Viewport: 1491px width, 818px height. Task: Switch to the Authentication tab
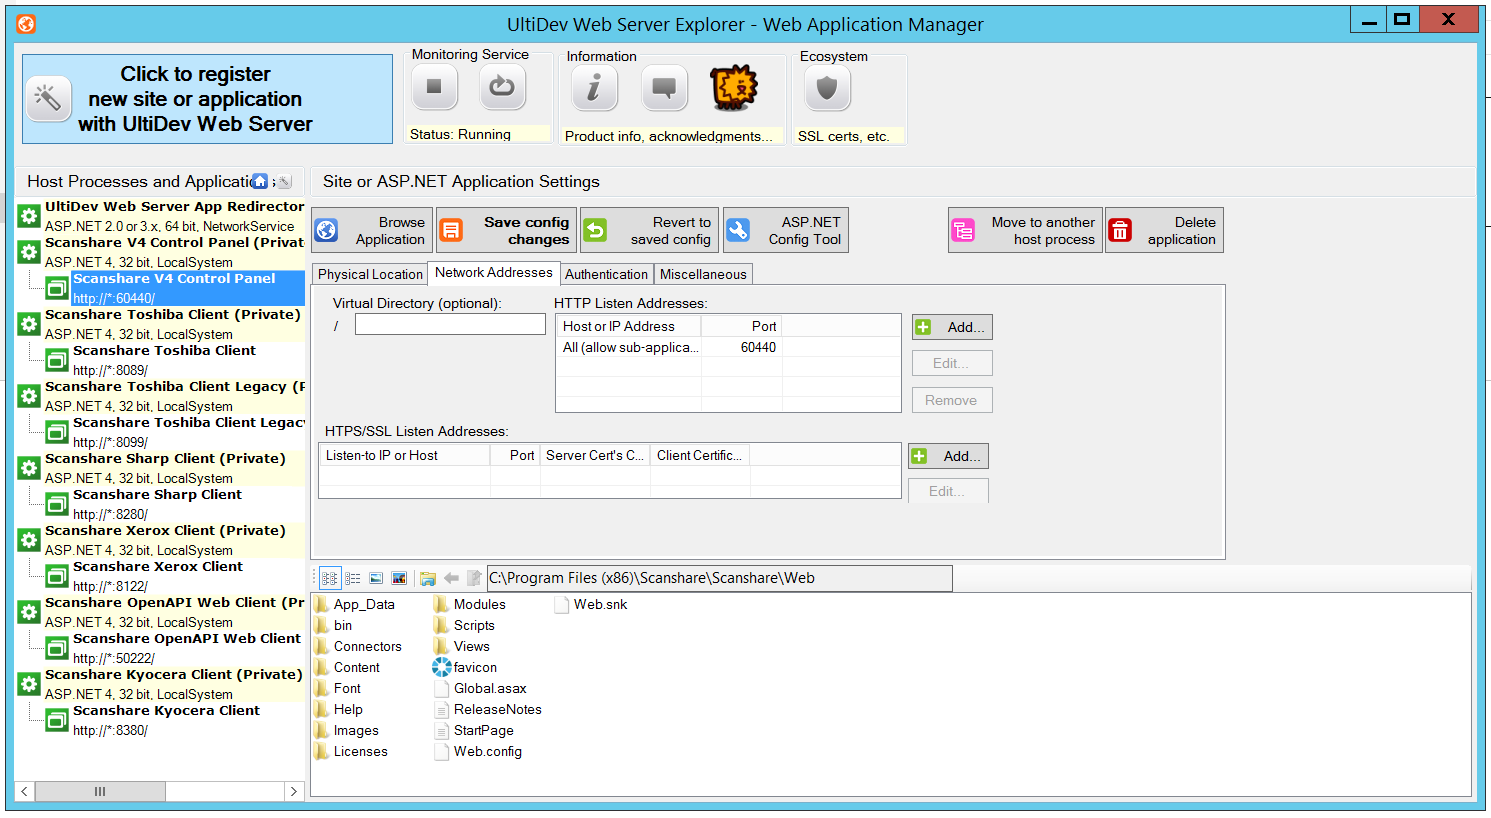(606, 274)
